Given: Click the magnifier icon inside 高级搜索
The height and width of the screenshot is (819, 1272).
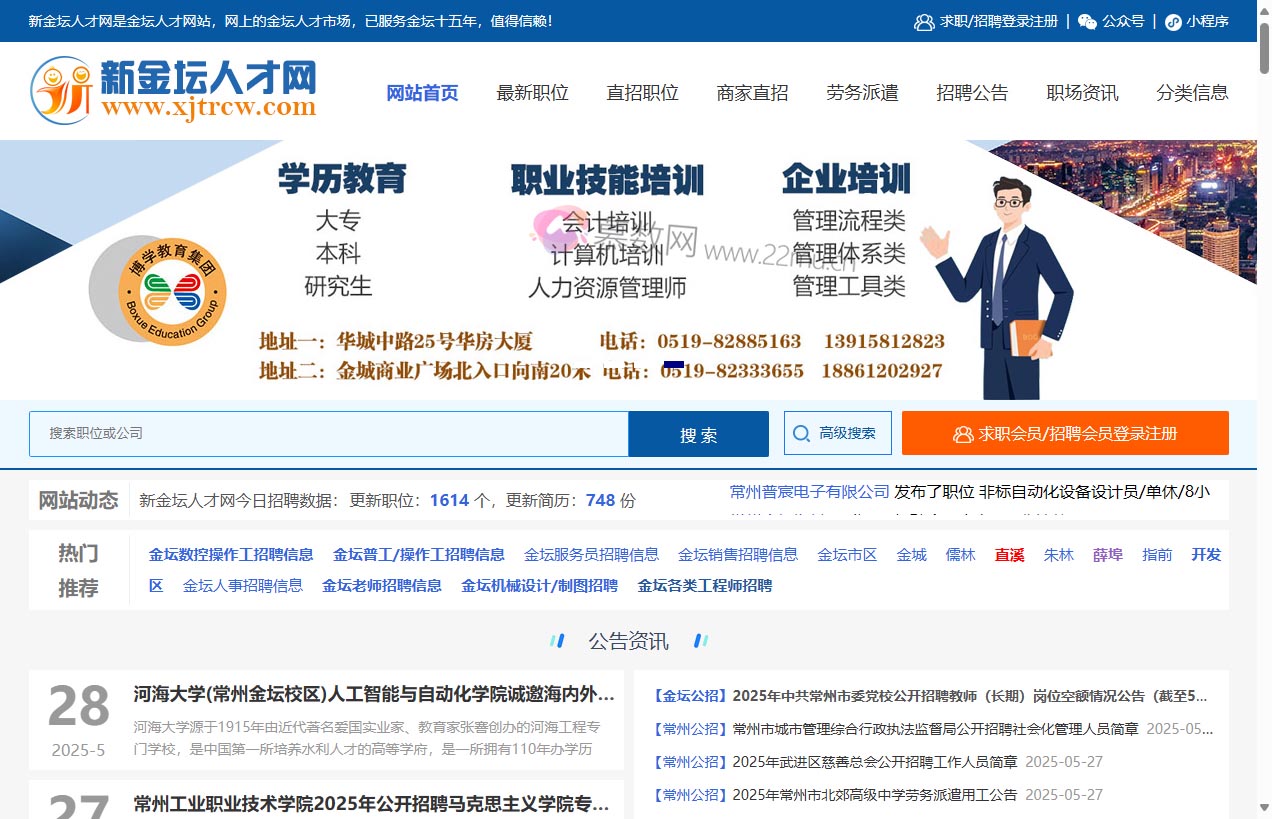Looking at the screenshot, I should pos(801,432).
